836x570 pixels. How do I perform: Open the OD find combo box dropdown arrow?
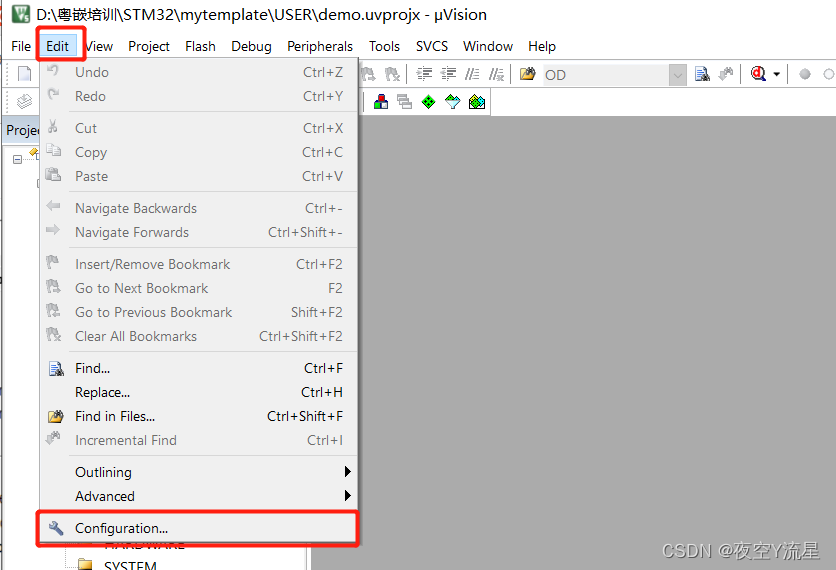click(678, 75)
